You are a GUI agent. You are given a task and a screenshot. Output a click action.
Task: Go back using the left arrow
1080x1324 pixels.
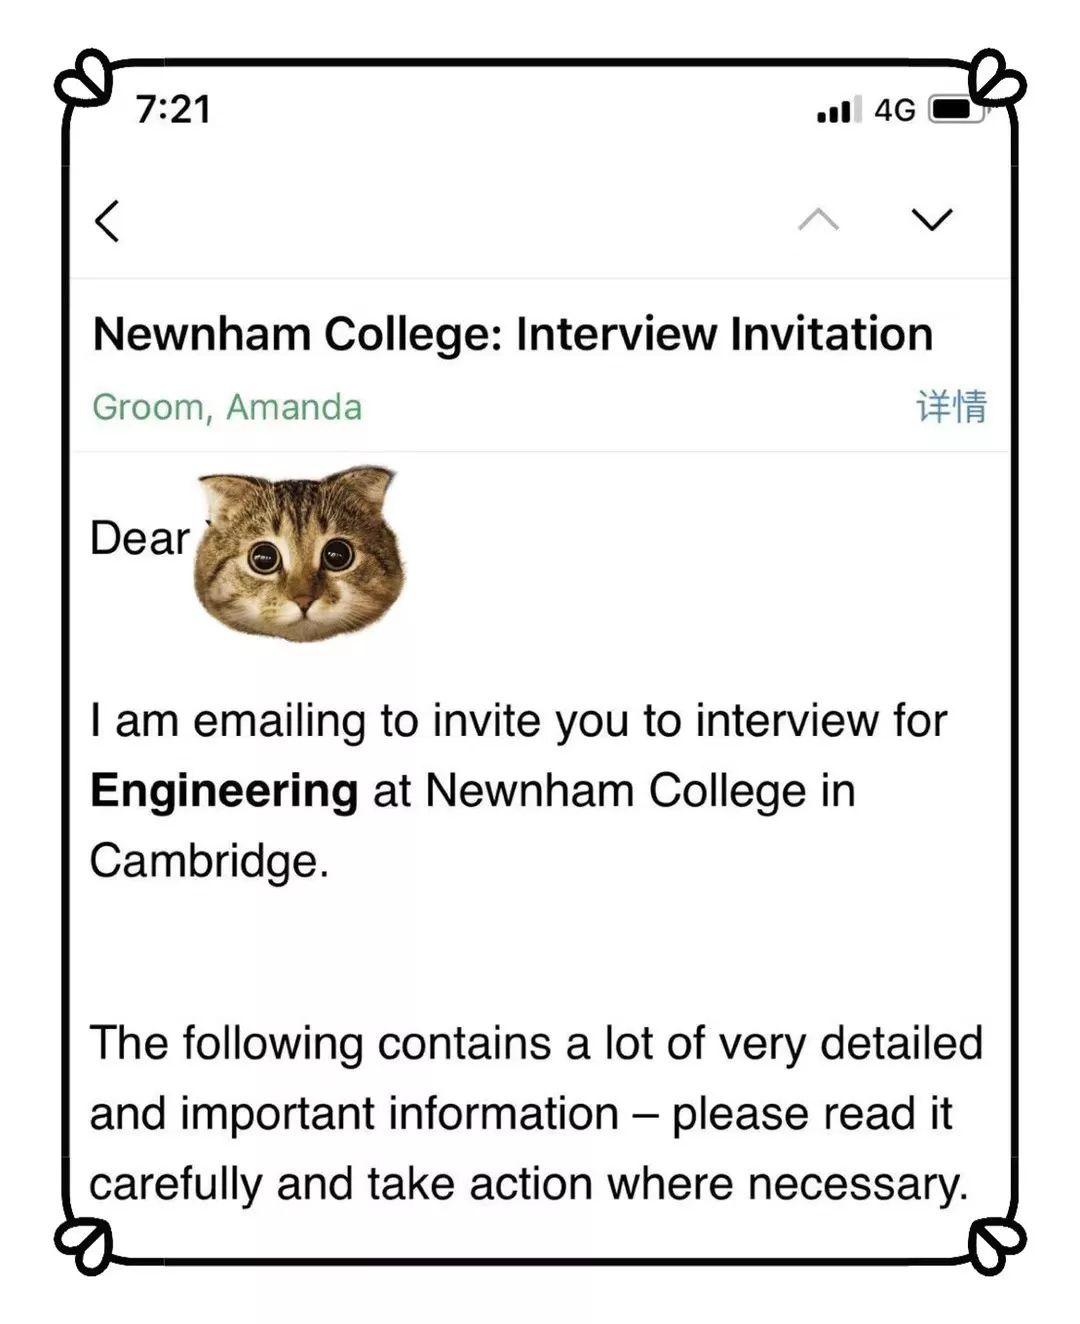point(108,221)
